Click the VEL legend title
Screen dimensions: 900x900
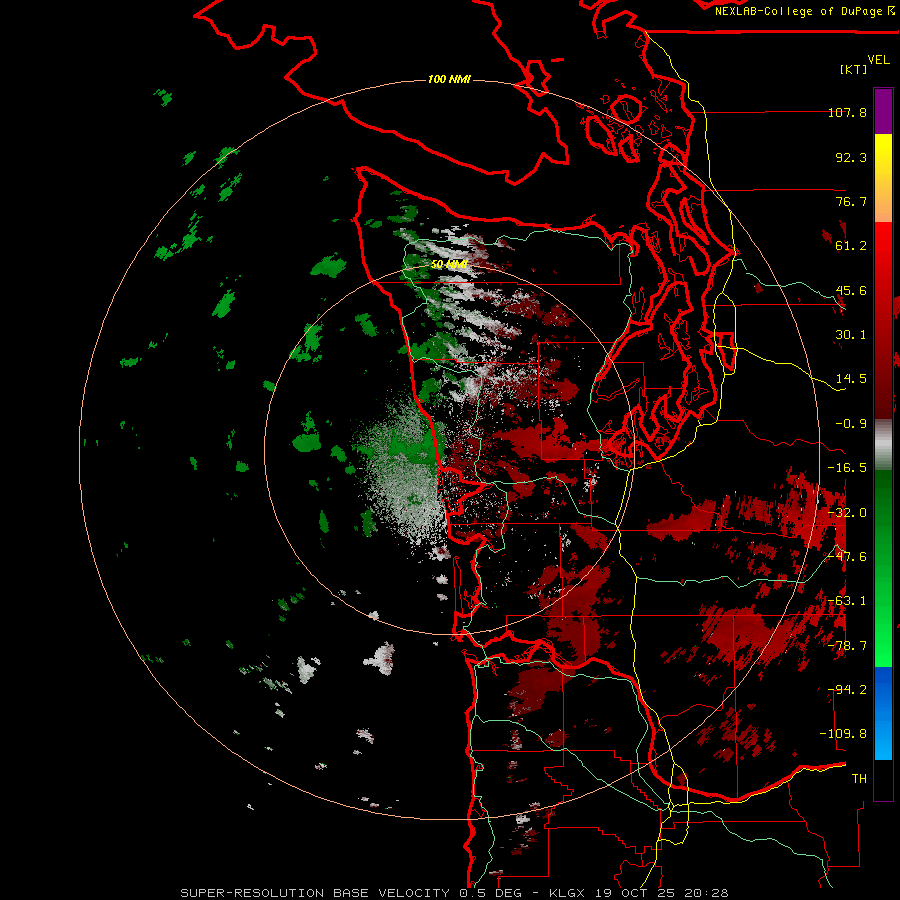[878, 60]
